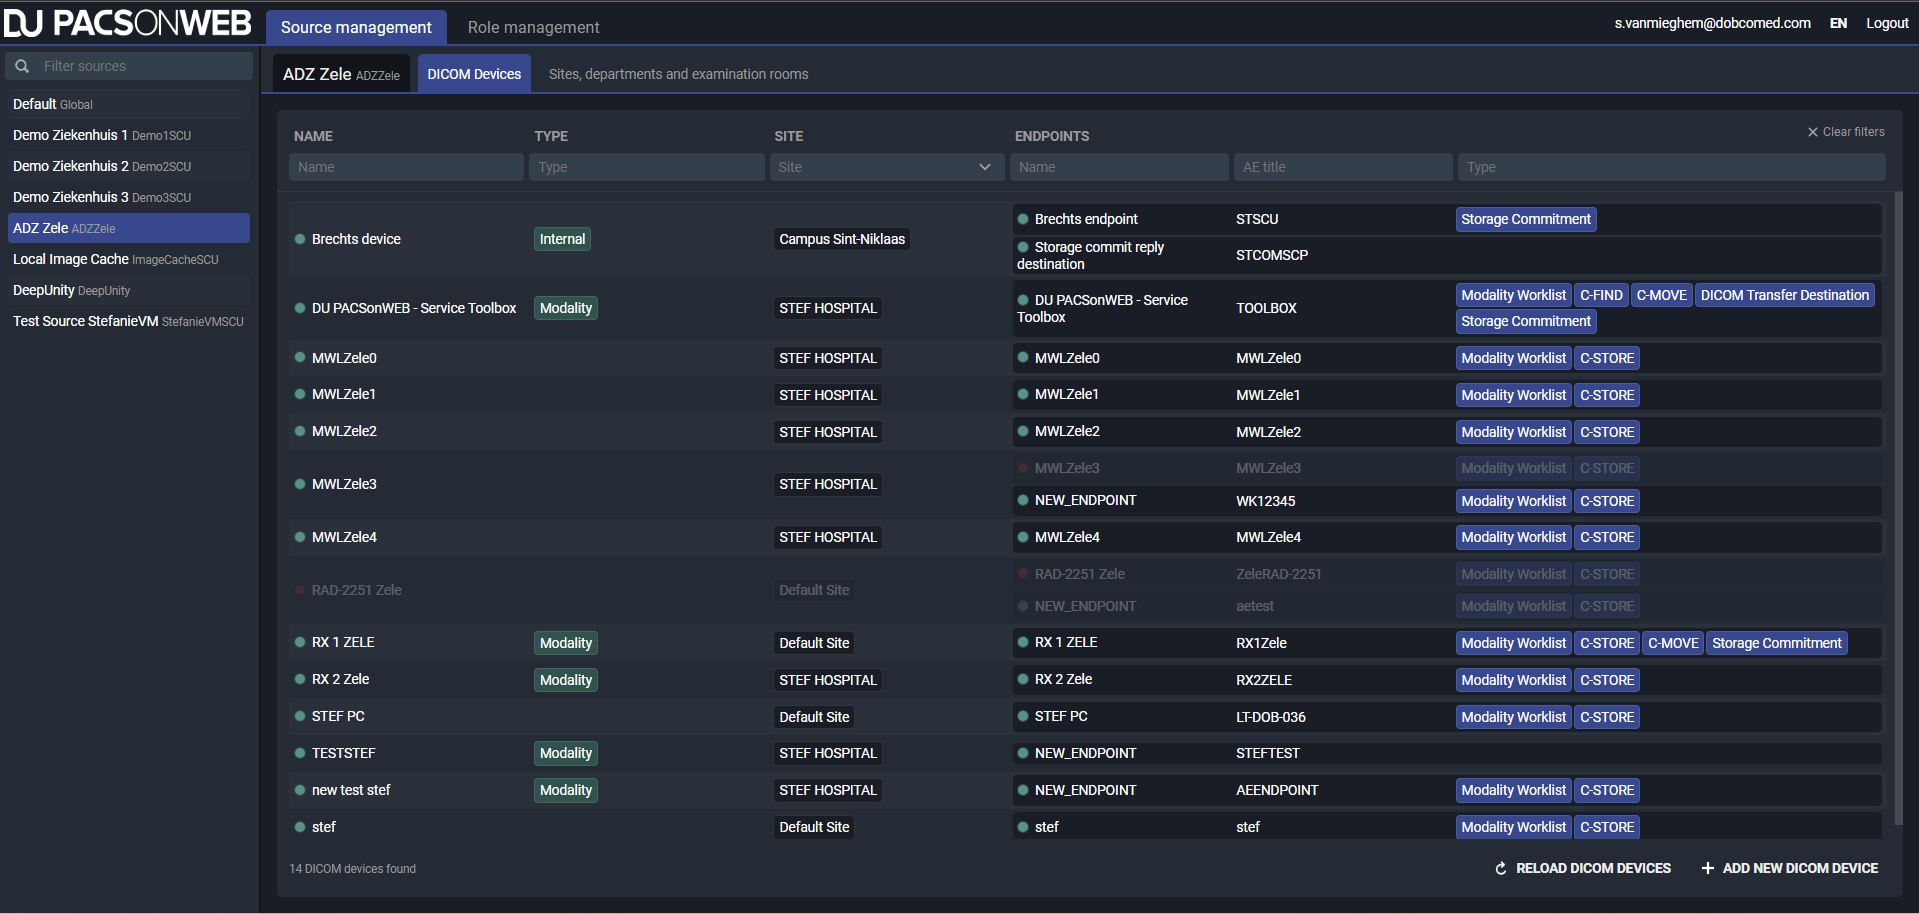
Task: Select Test Source StefanieVM source
Action: pos(129,321)
